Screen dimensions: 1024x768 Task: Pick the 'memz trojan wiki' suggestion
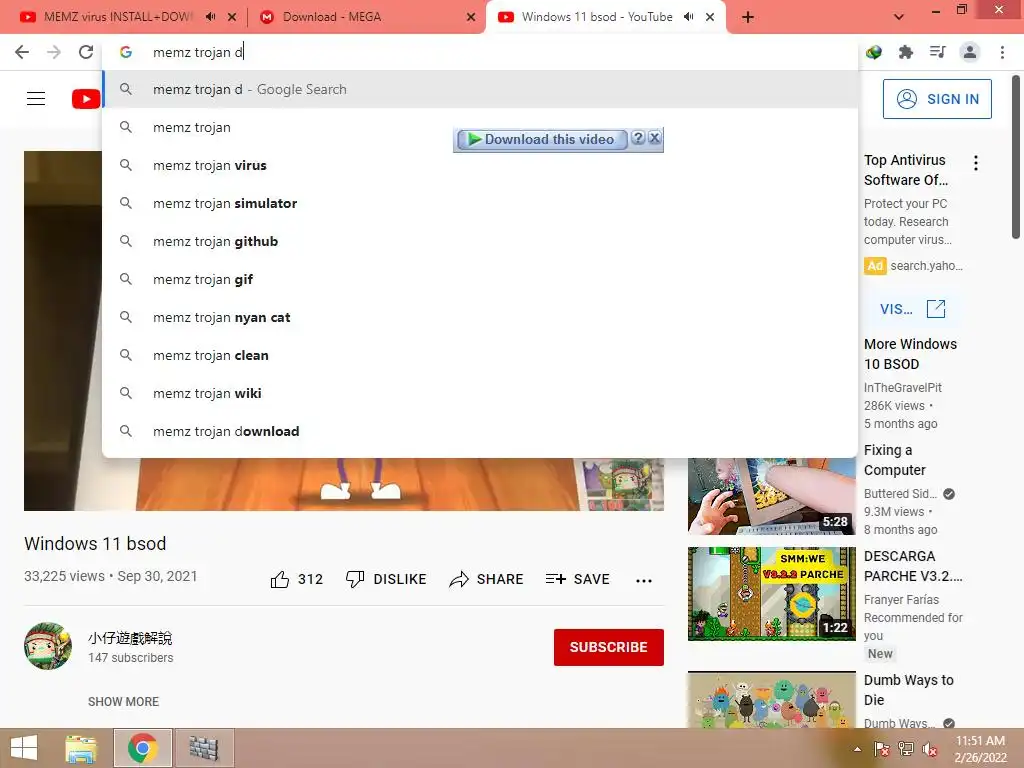pos(480,393)
